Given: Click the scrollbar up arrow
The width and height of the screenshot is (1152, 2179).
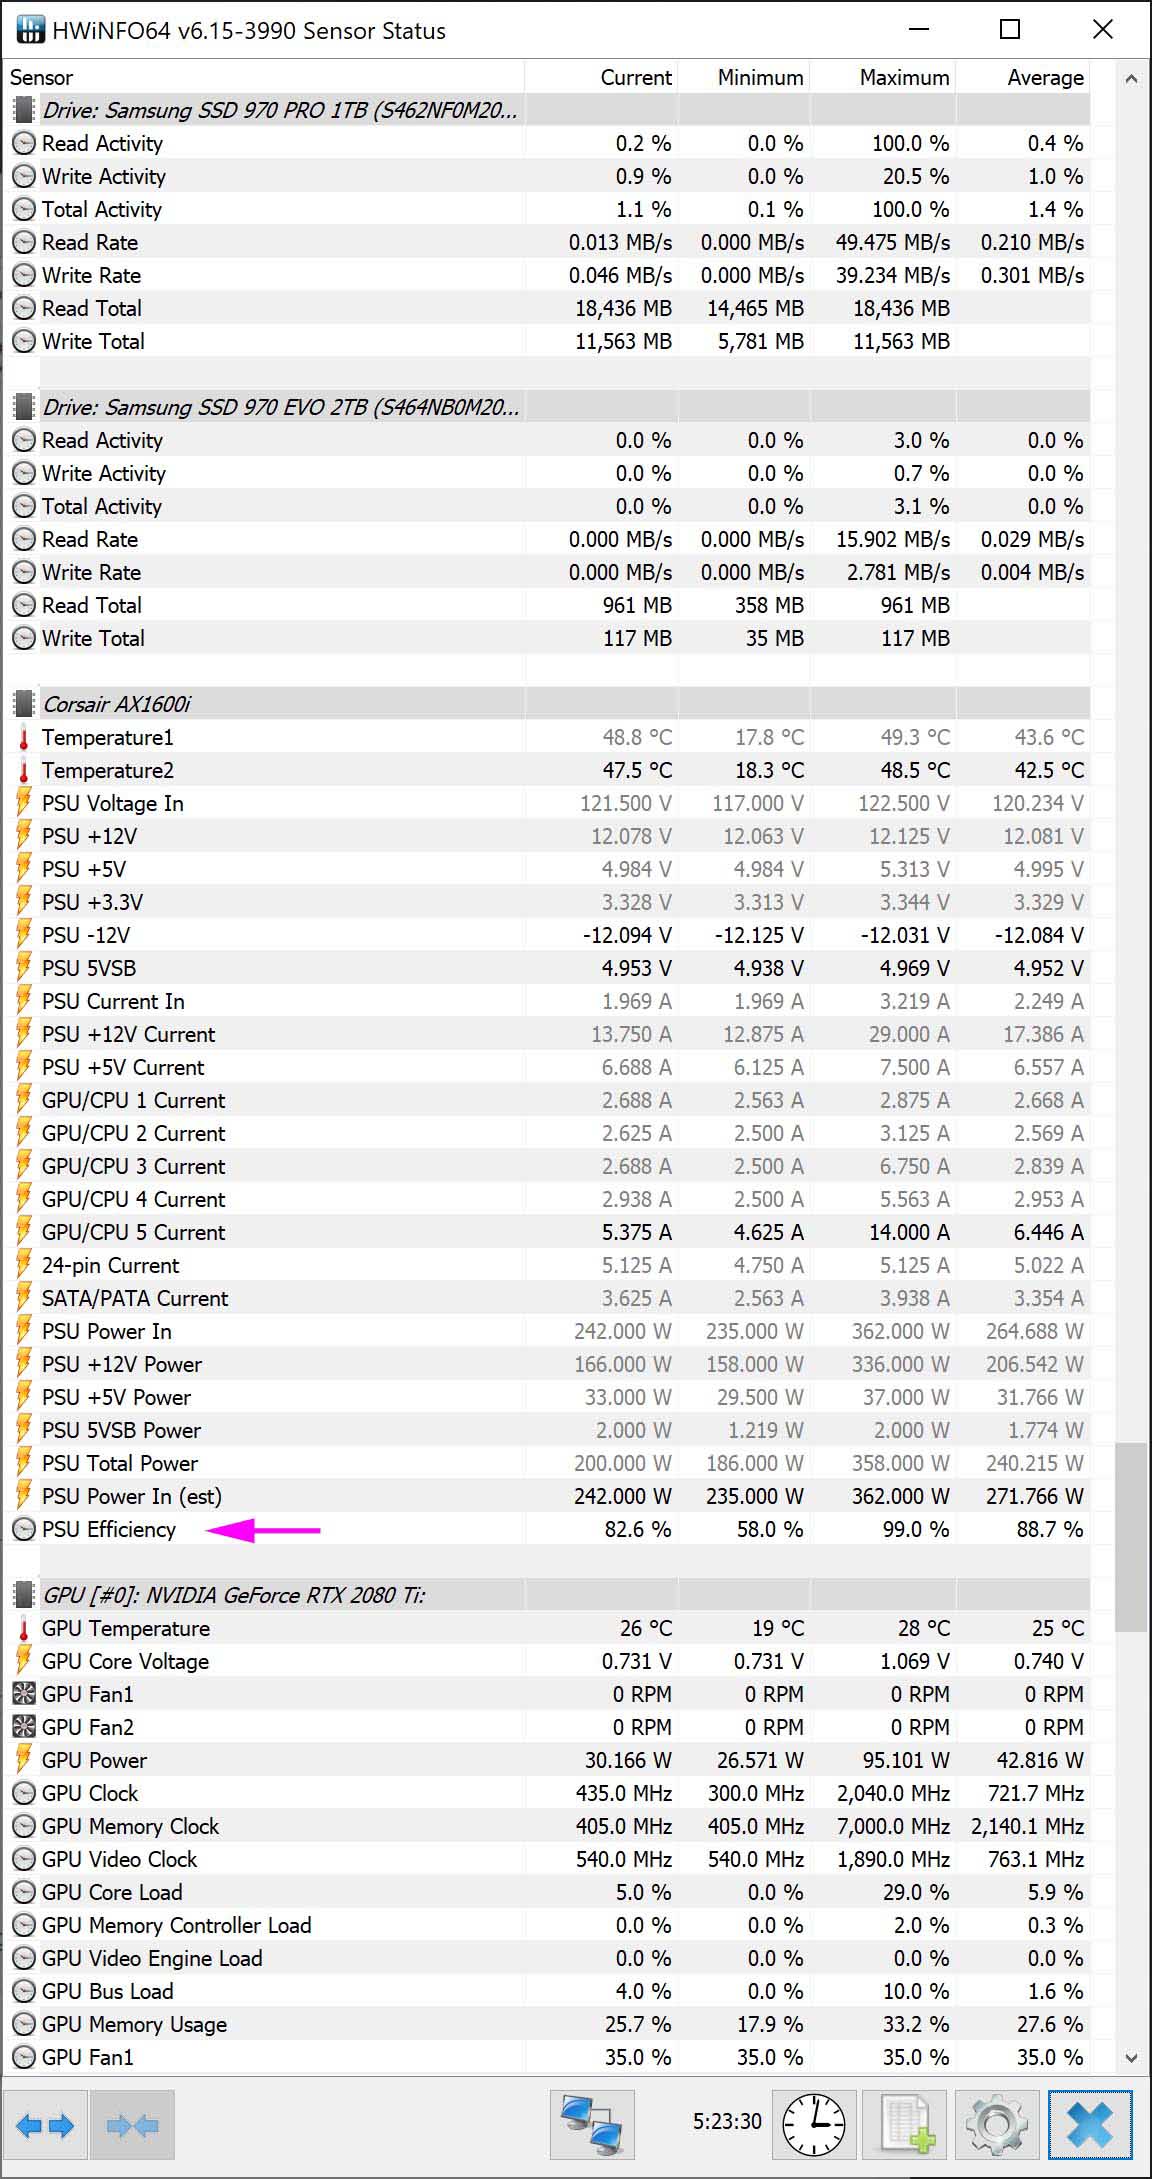Looking at the screenshot, I should (x=1131, y=79).
